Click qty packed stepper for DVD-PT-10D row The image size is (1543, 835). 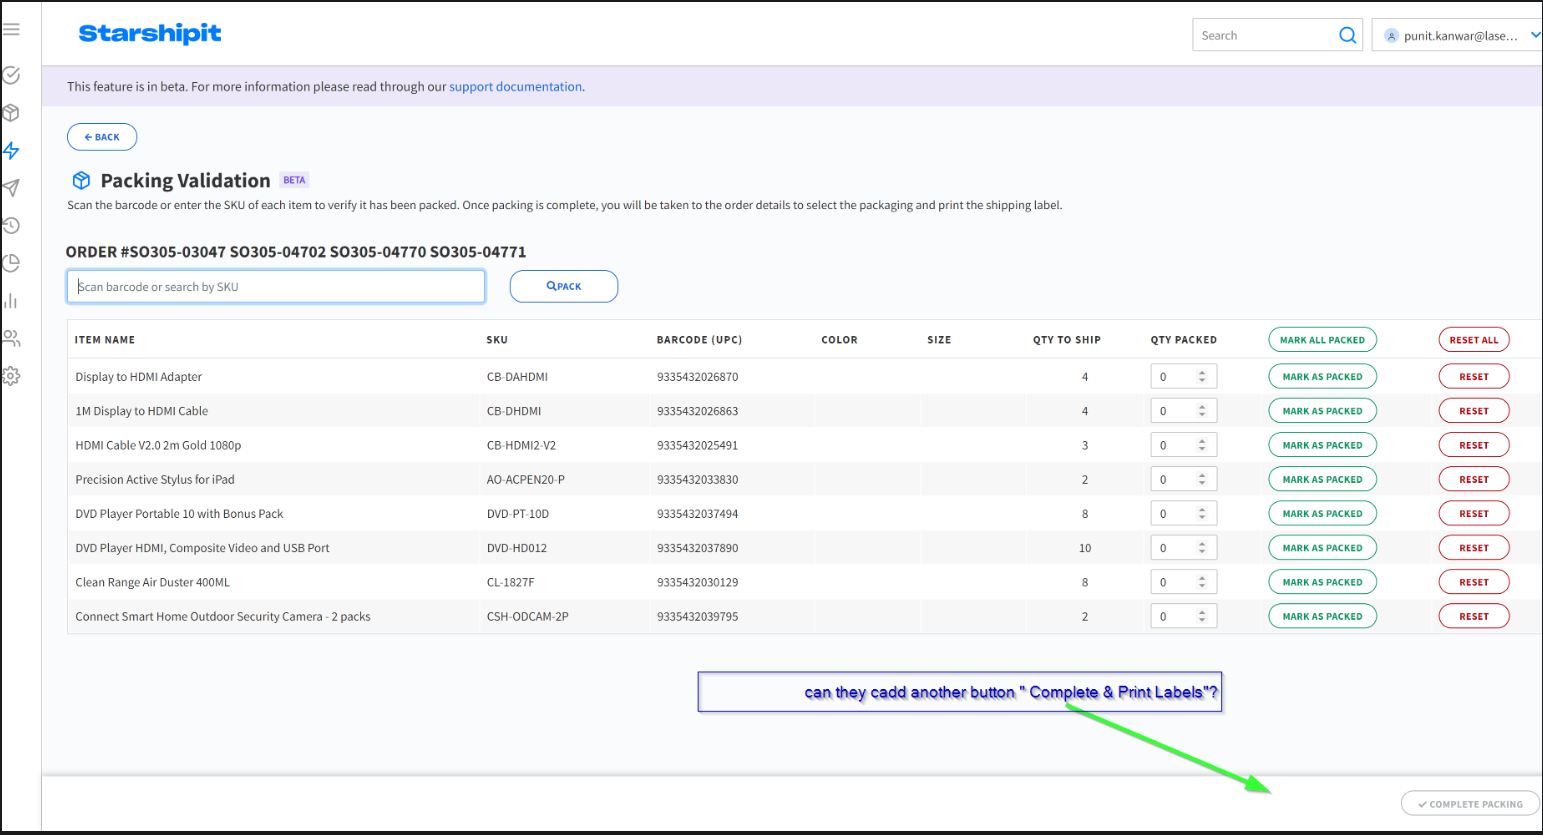point(1202,514)
